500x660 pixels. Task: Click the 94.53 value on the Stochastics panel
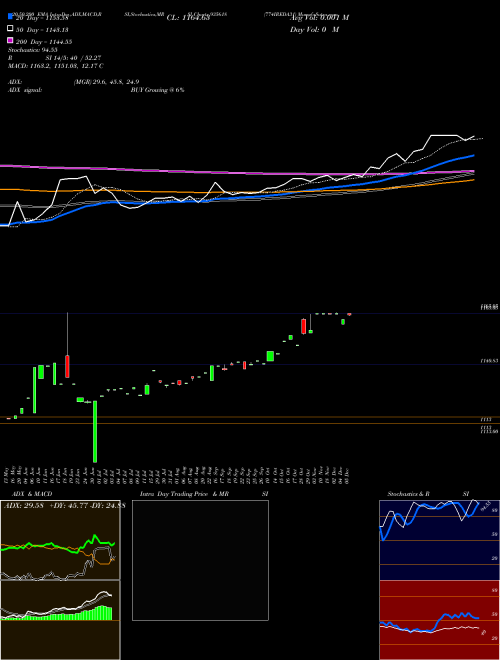[x=486, y=504]
